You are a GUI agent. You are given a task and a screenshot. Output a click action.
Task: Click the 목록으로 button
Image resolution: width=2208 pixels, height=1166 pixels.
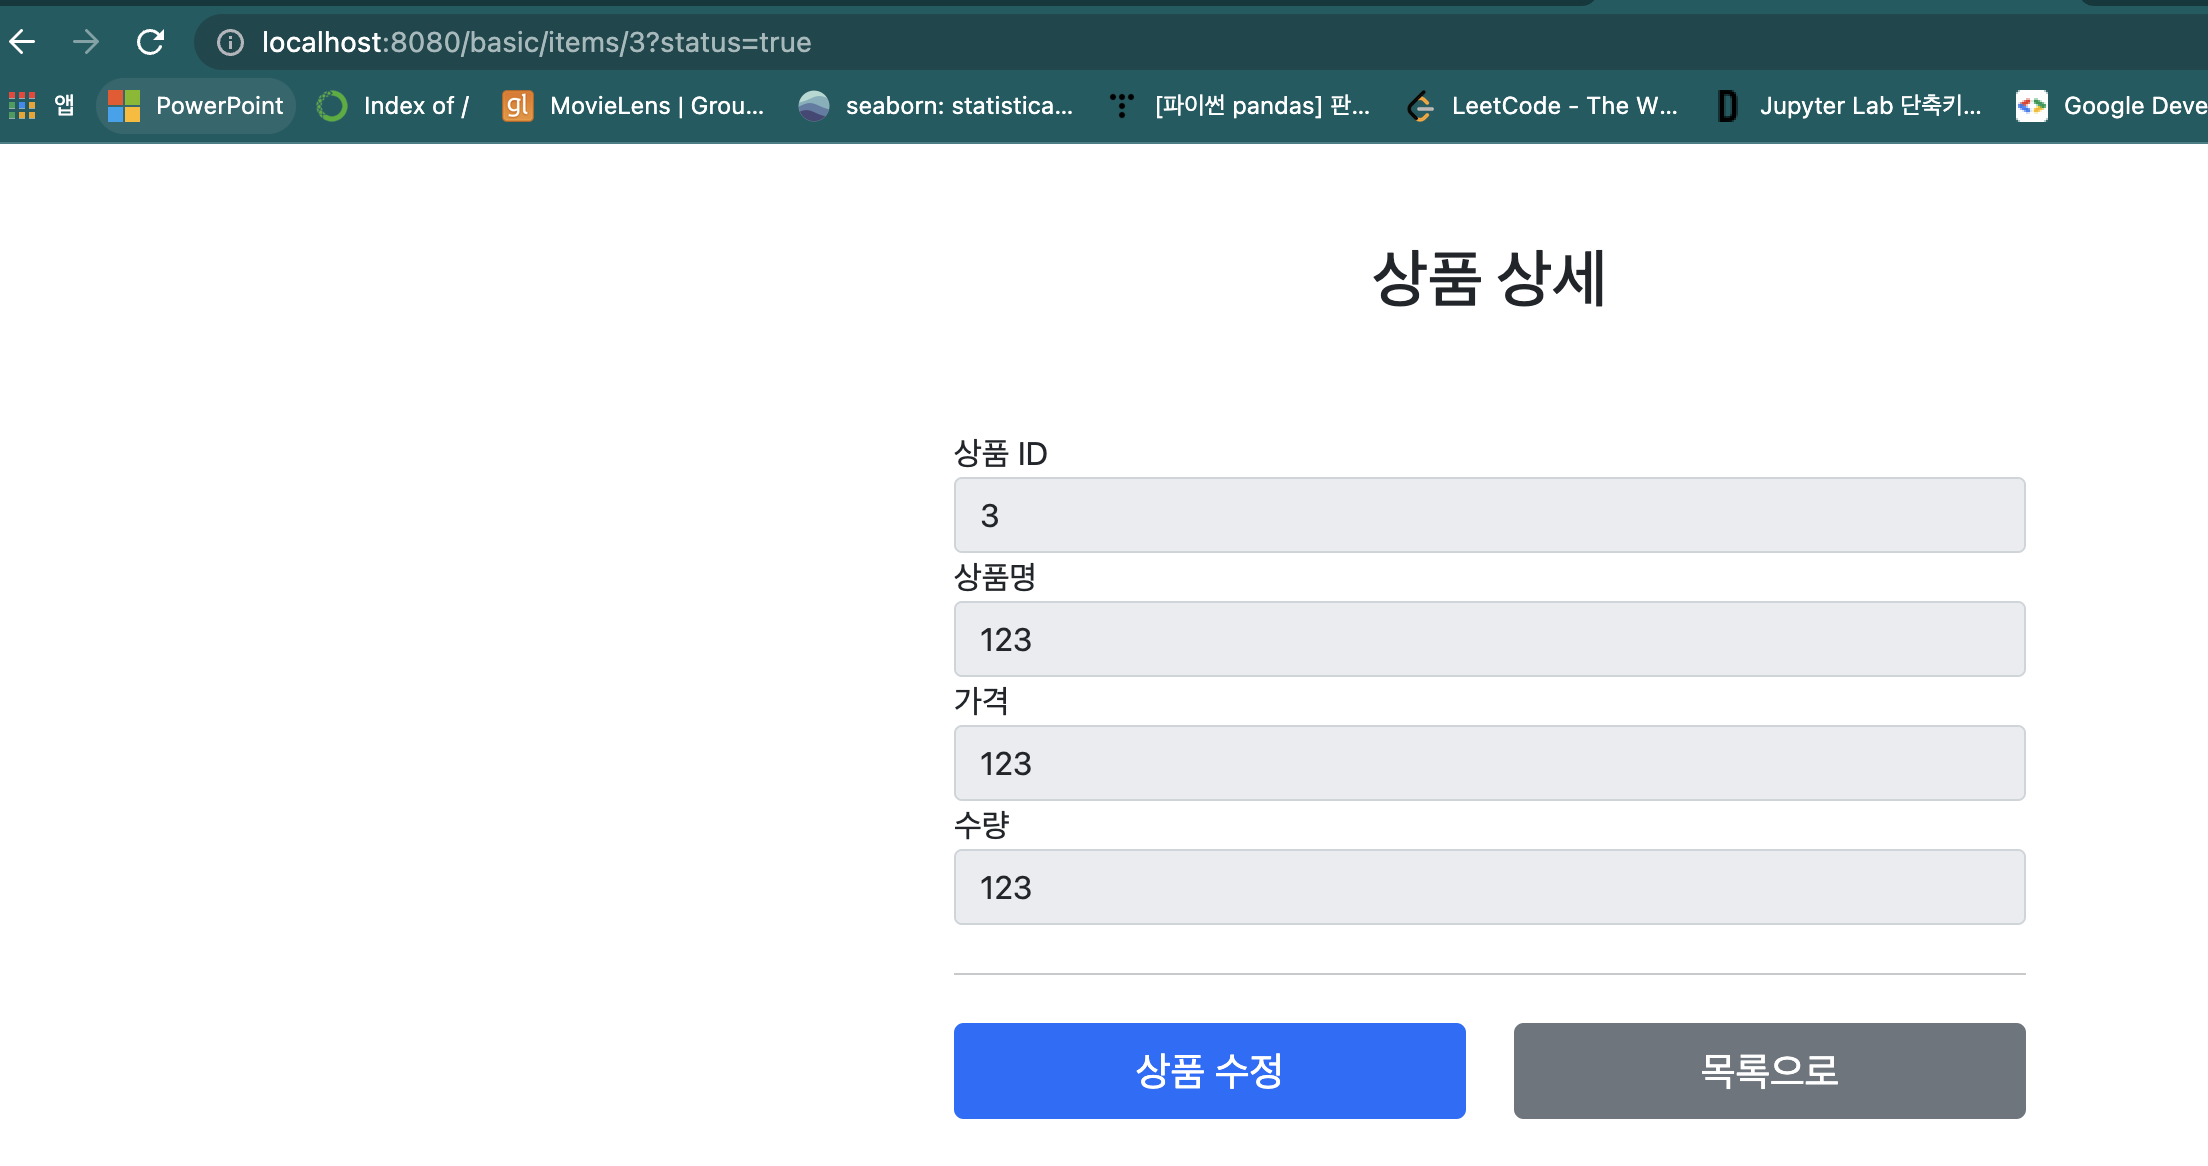[1769, 1070]
